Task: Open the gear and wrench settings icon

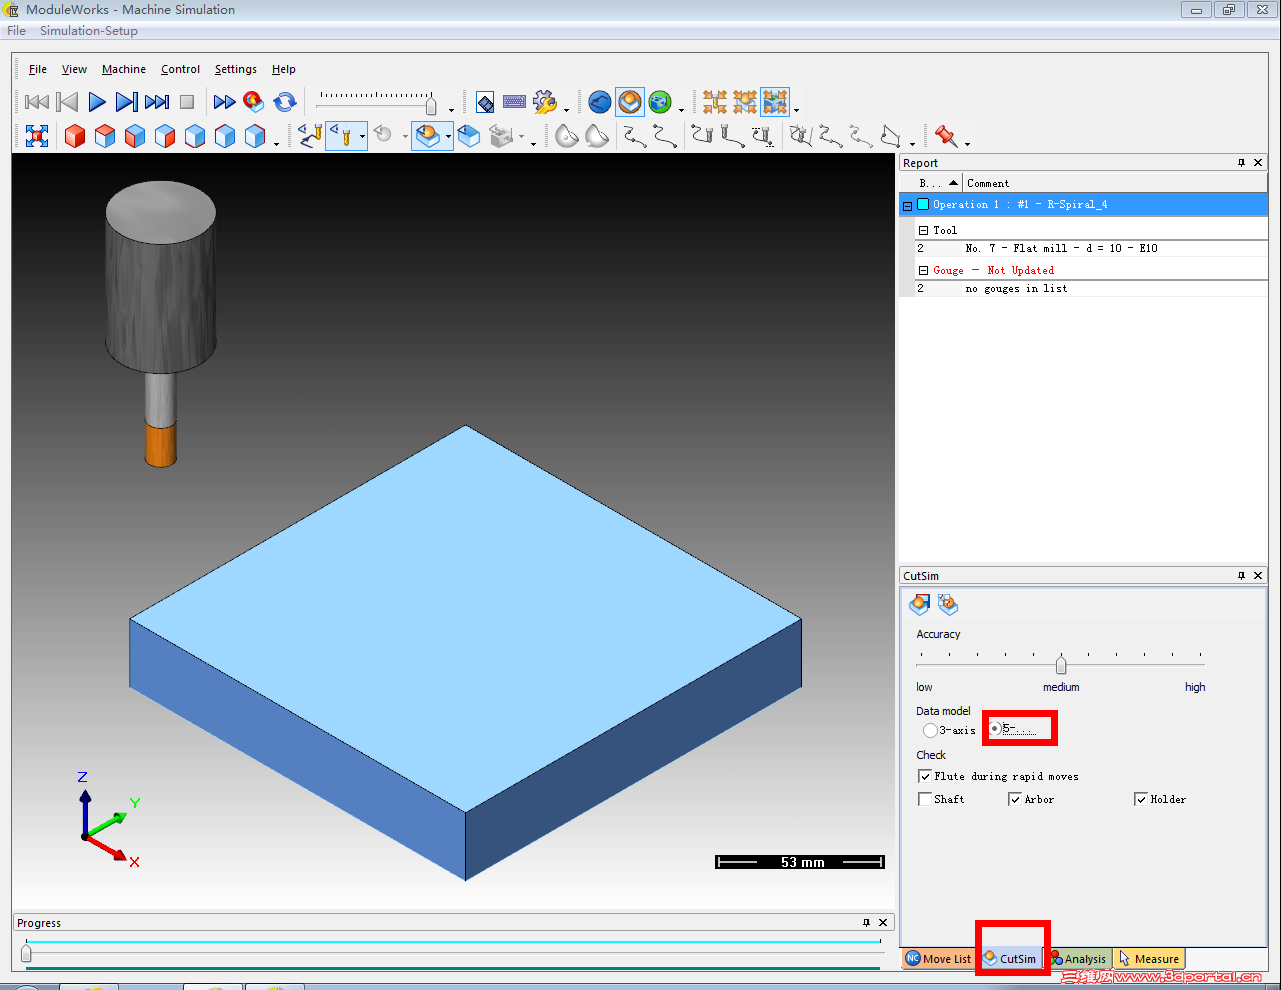Action: (545, 102)
